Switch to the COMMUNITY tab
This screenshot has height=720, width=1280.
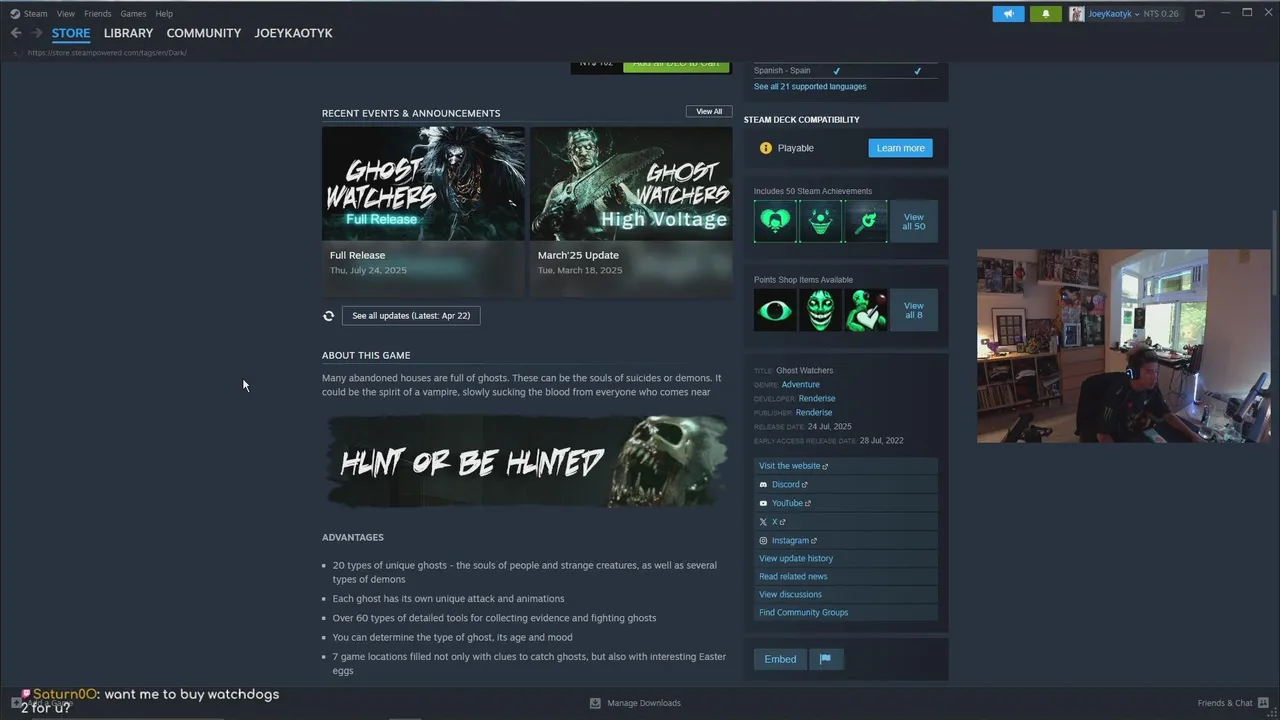(204, 33)
